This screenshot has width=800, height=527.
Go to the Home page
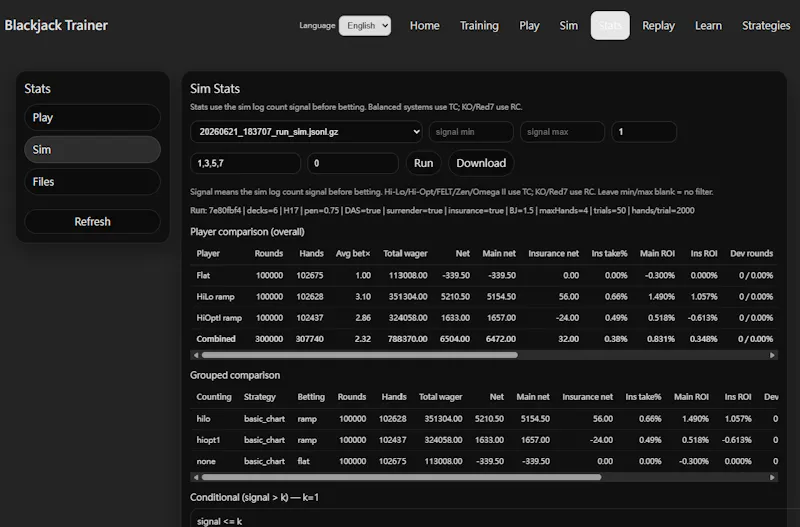coord(424,26)
